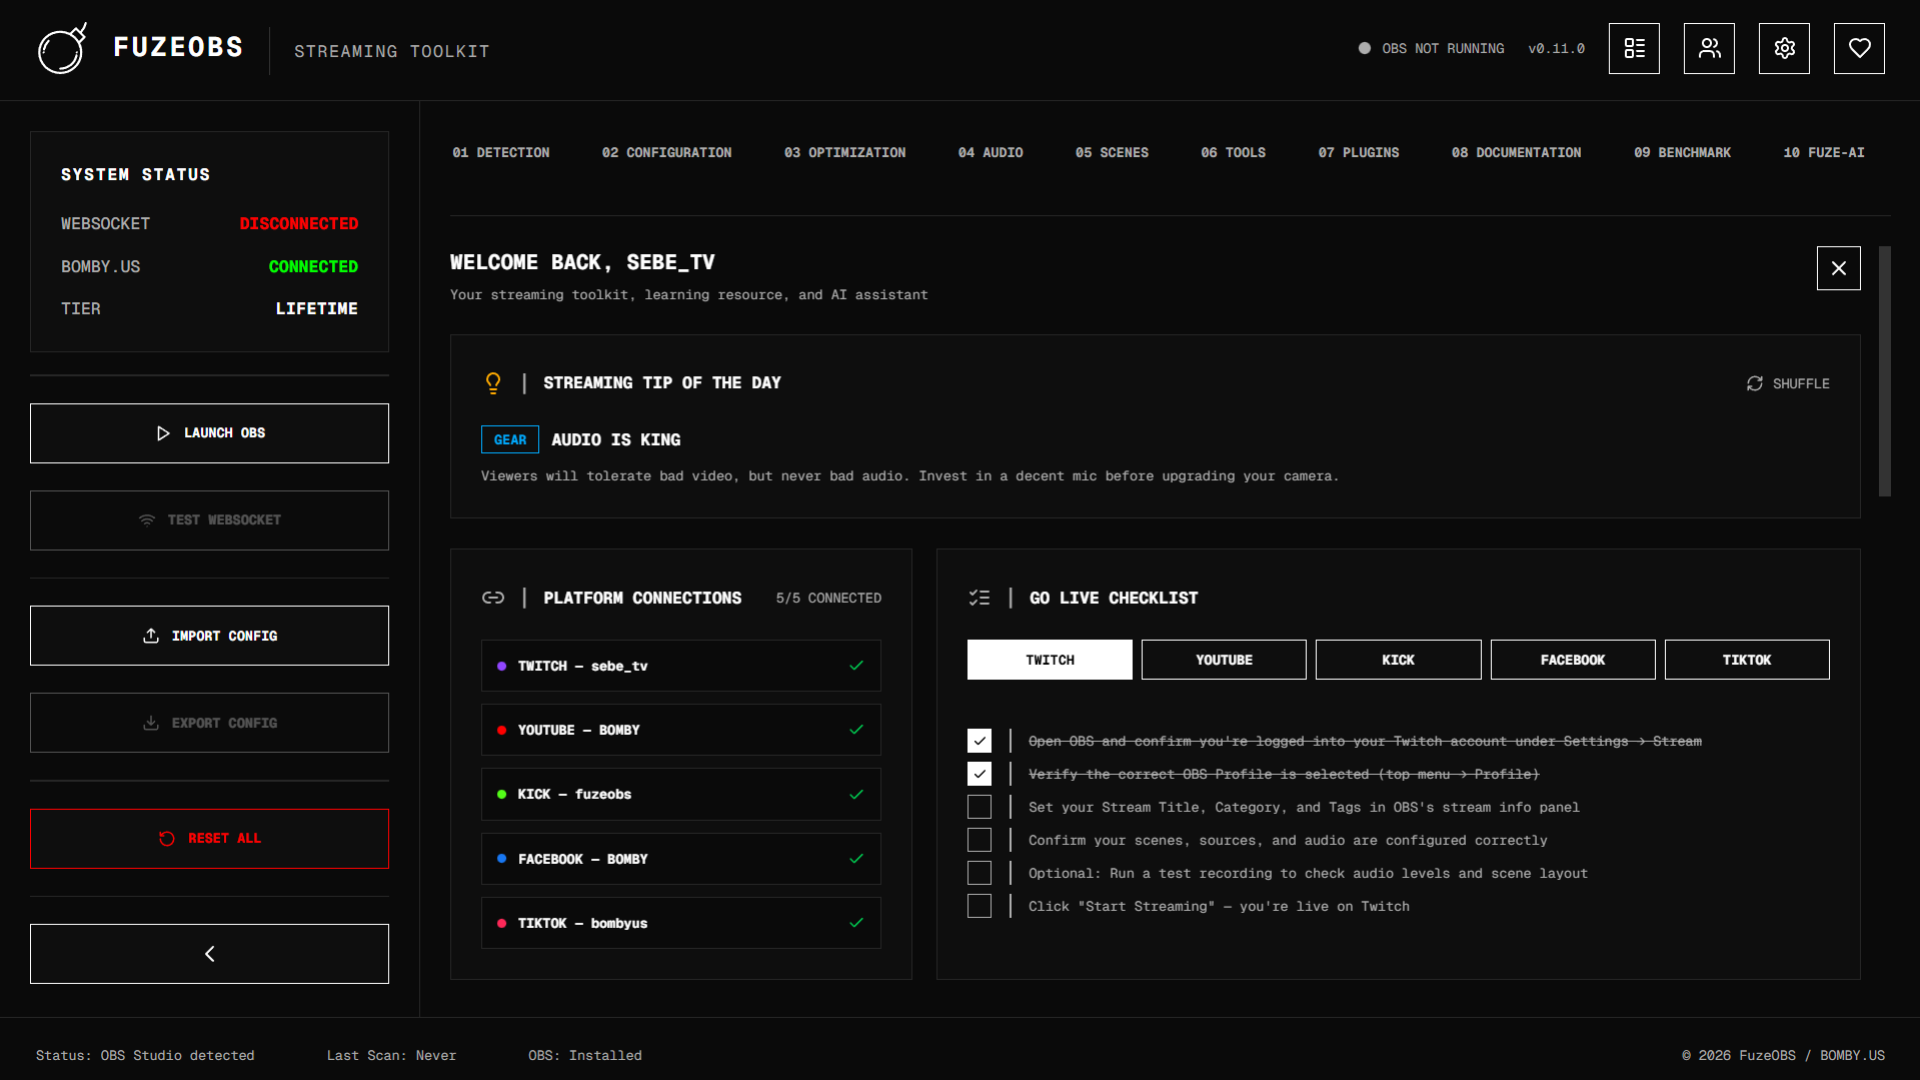Select the YOUTUBE checklist platform tab
This screenshot has width=1920, height=1080.
pos(1223,659)
